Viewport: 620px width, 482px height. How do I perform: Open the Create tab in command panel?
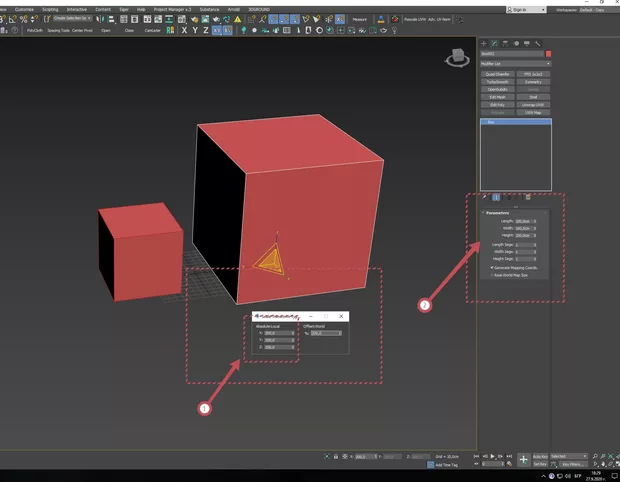[x=484, y=44]
